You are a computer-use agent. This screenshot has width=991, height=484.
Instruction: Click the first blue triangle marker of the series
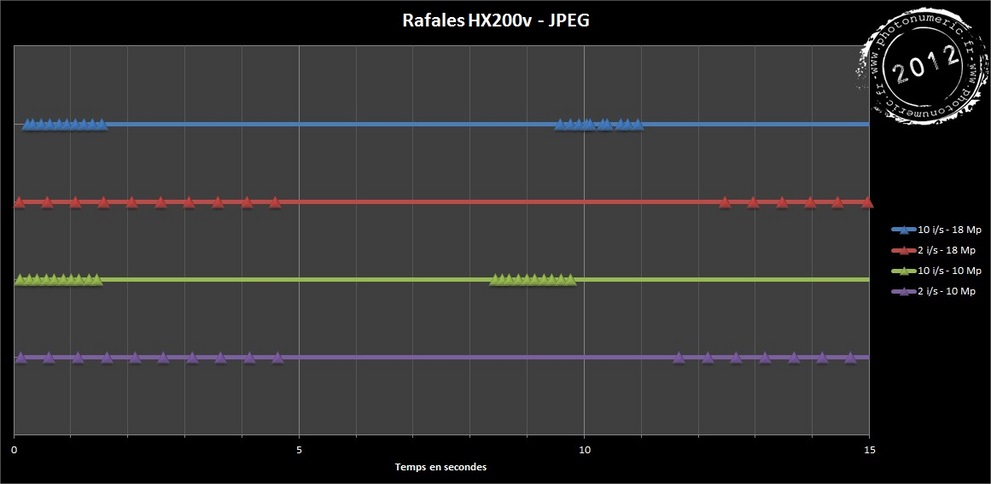pos(27,124)
